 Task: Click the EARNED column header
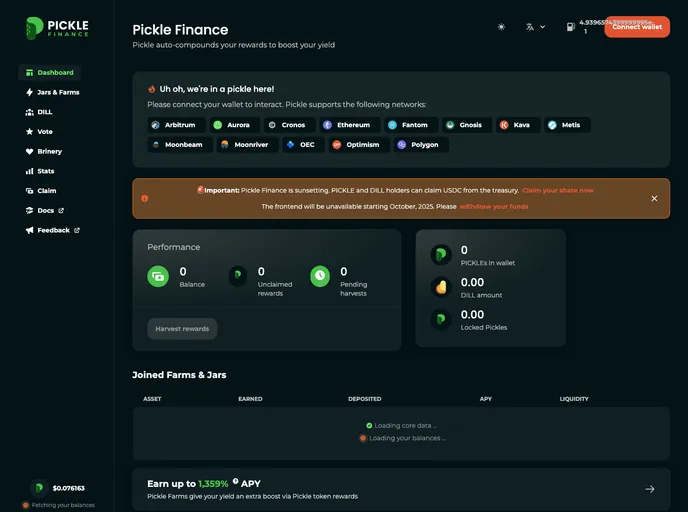(250, 399)
